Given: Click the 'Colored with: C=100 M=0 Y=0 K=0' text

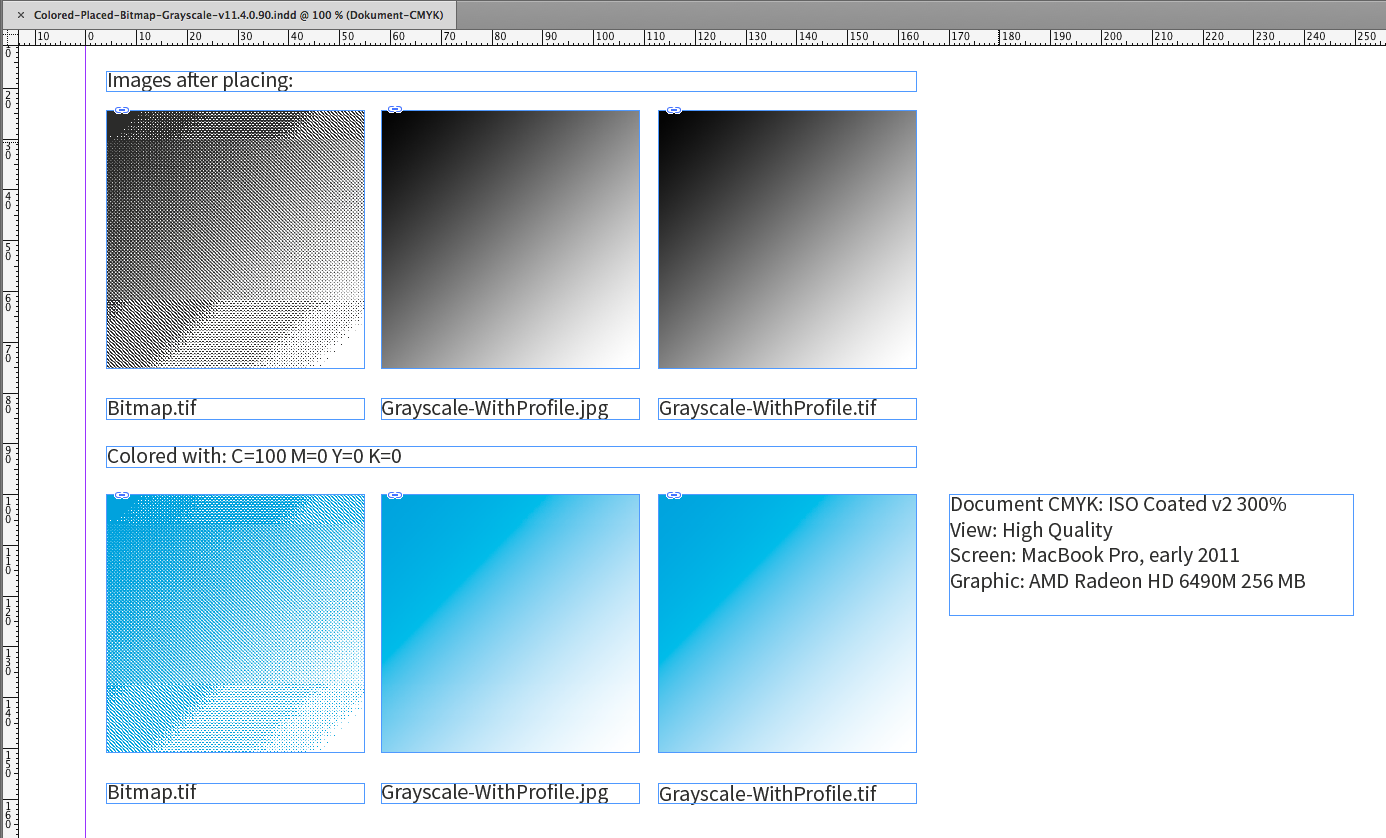Looking at the screenshot, I should [x=254, y=457].
